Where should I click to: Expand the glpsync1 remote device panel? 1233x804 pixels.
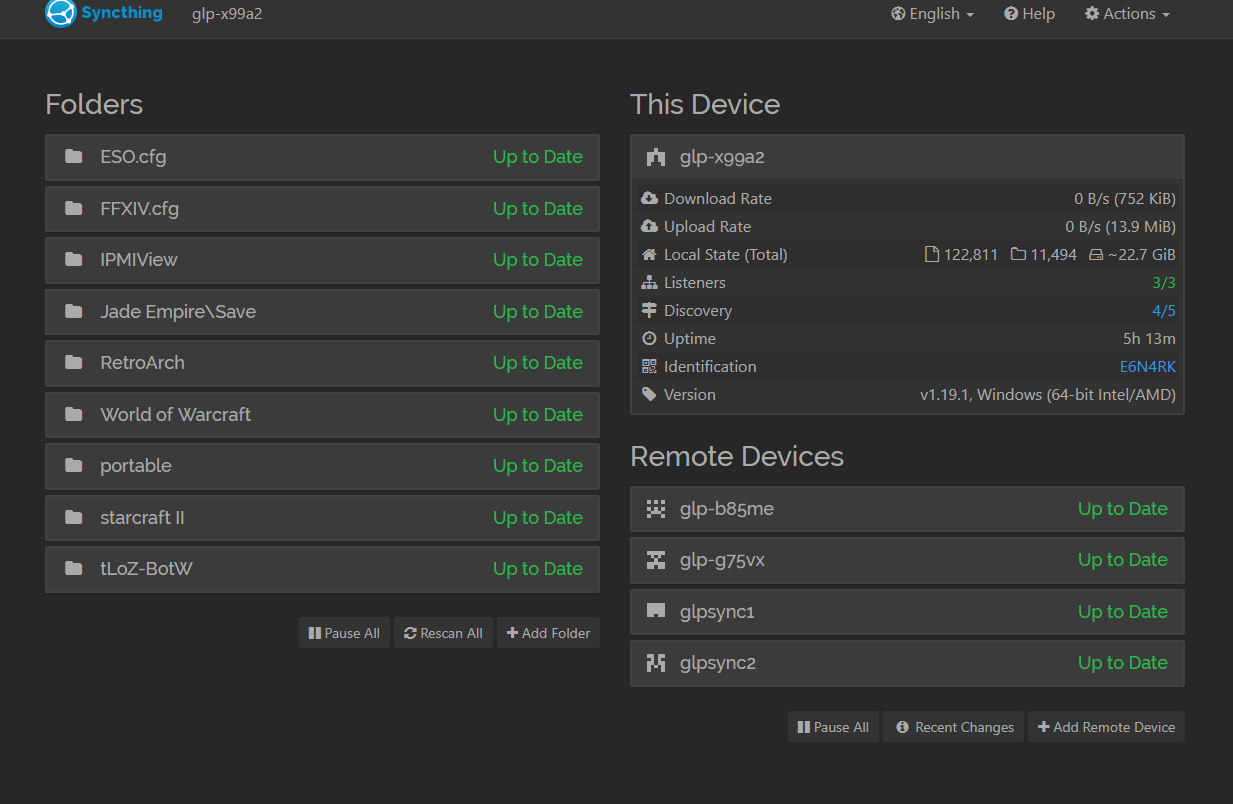[907, 612]
